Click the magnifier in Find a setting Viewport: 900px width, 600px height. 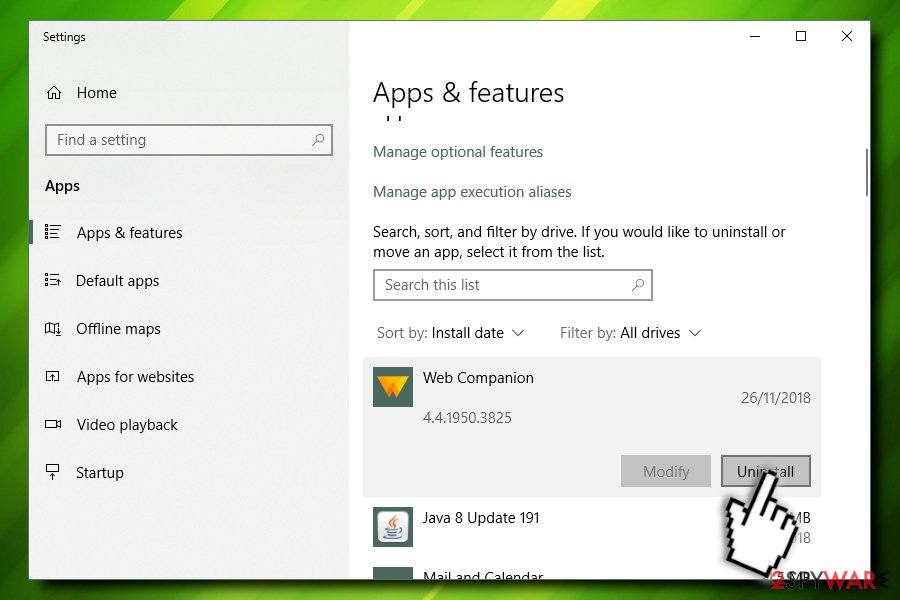coord(318,140)
